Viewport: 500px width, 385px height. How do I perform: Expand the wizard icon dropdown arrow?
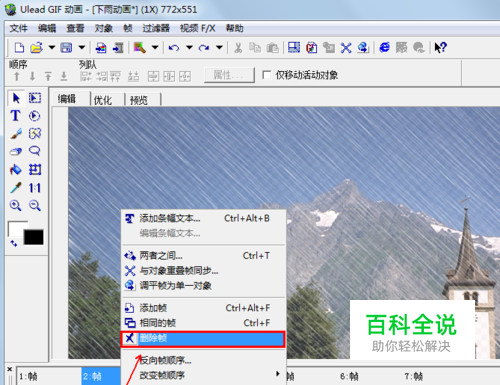155,48
